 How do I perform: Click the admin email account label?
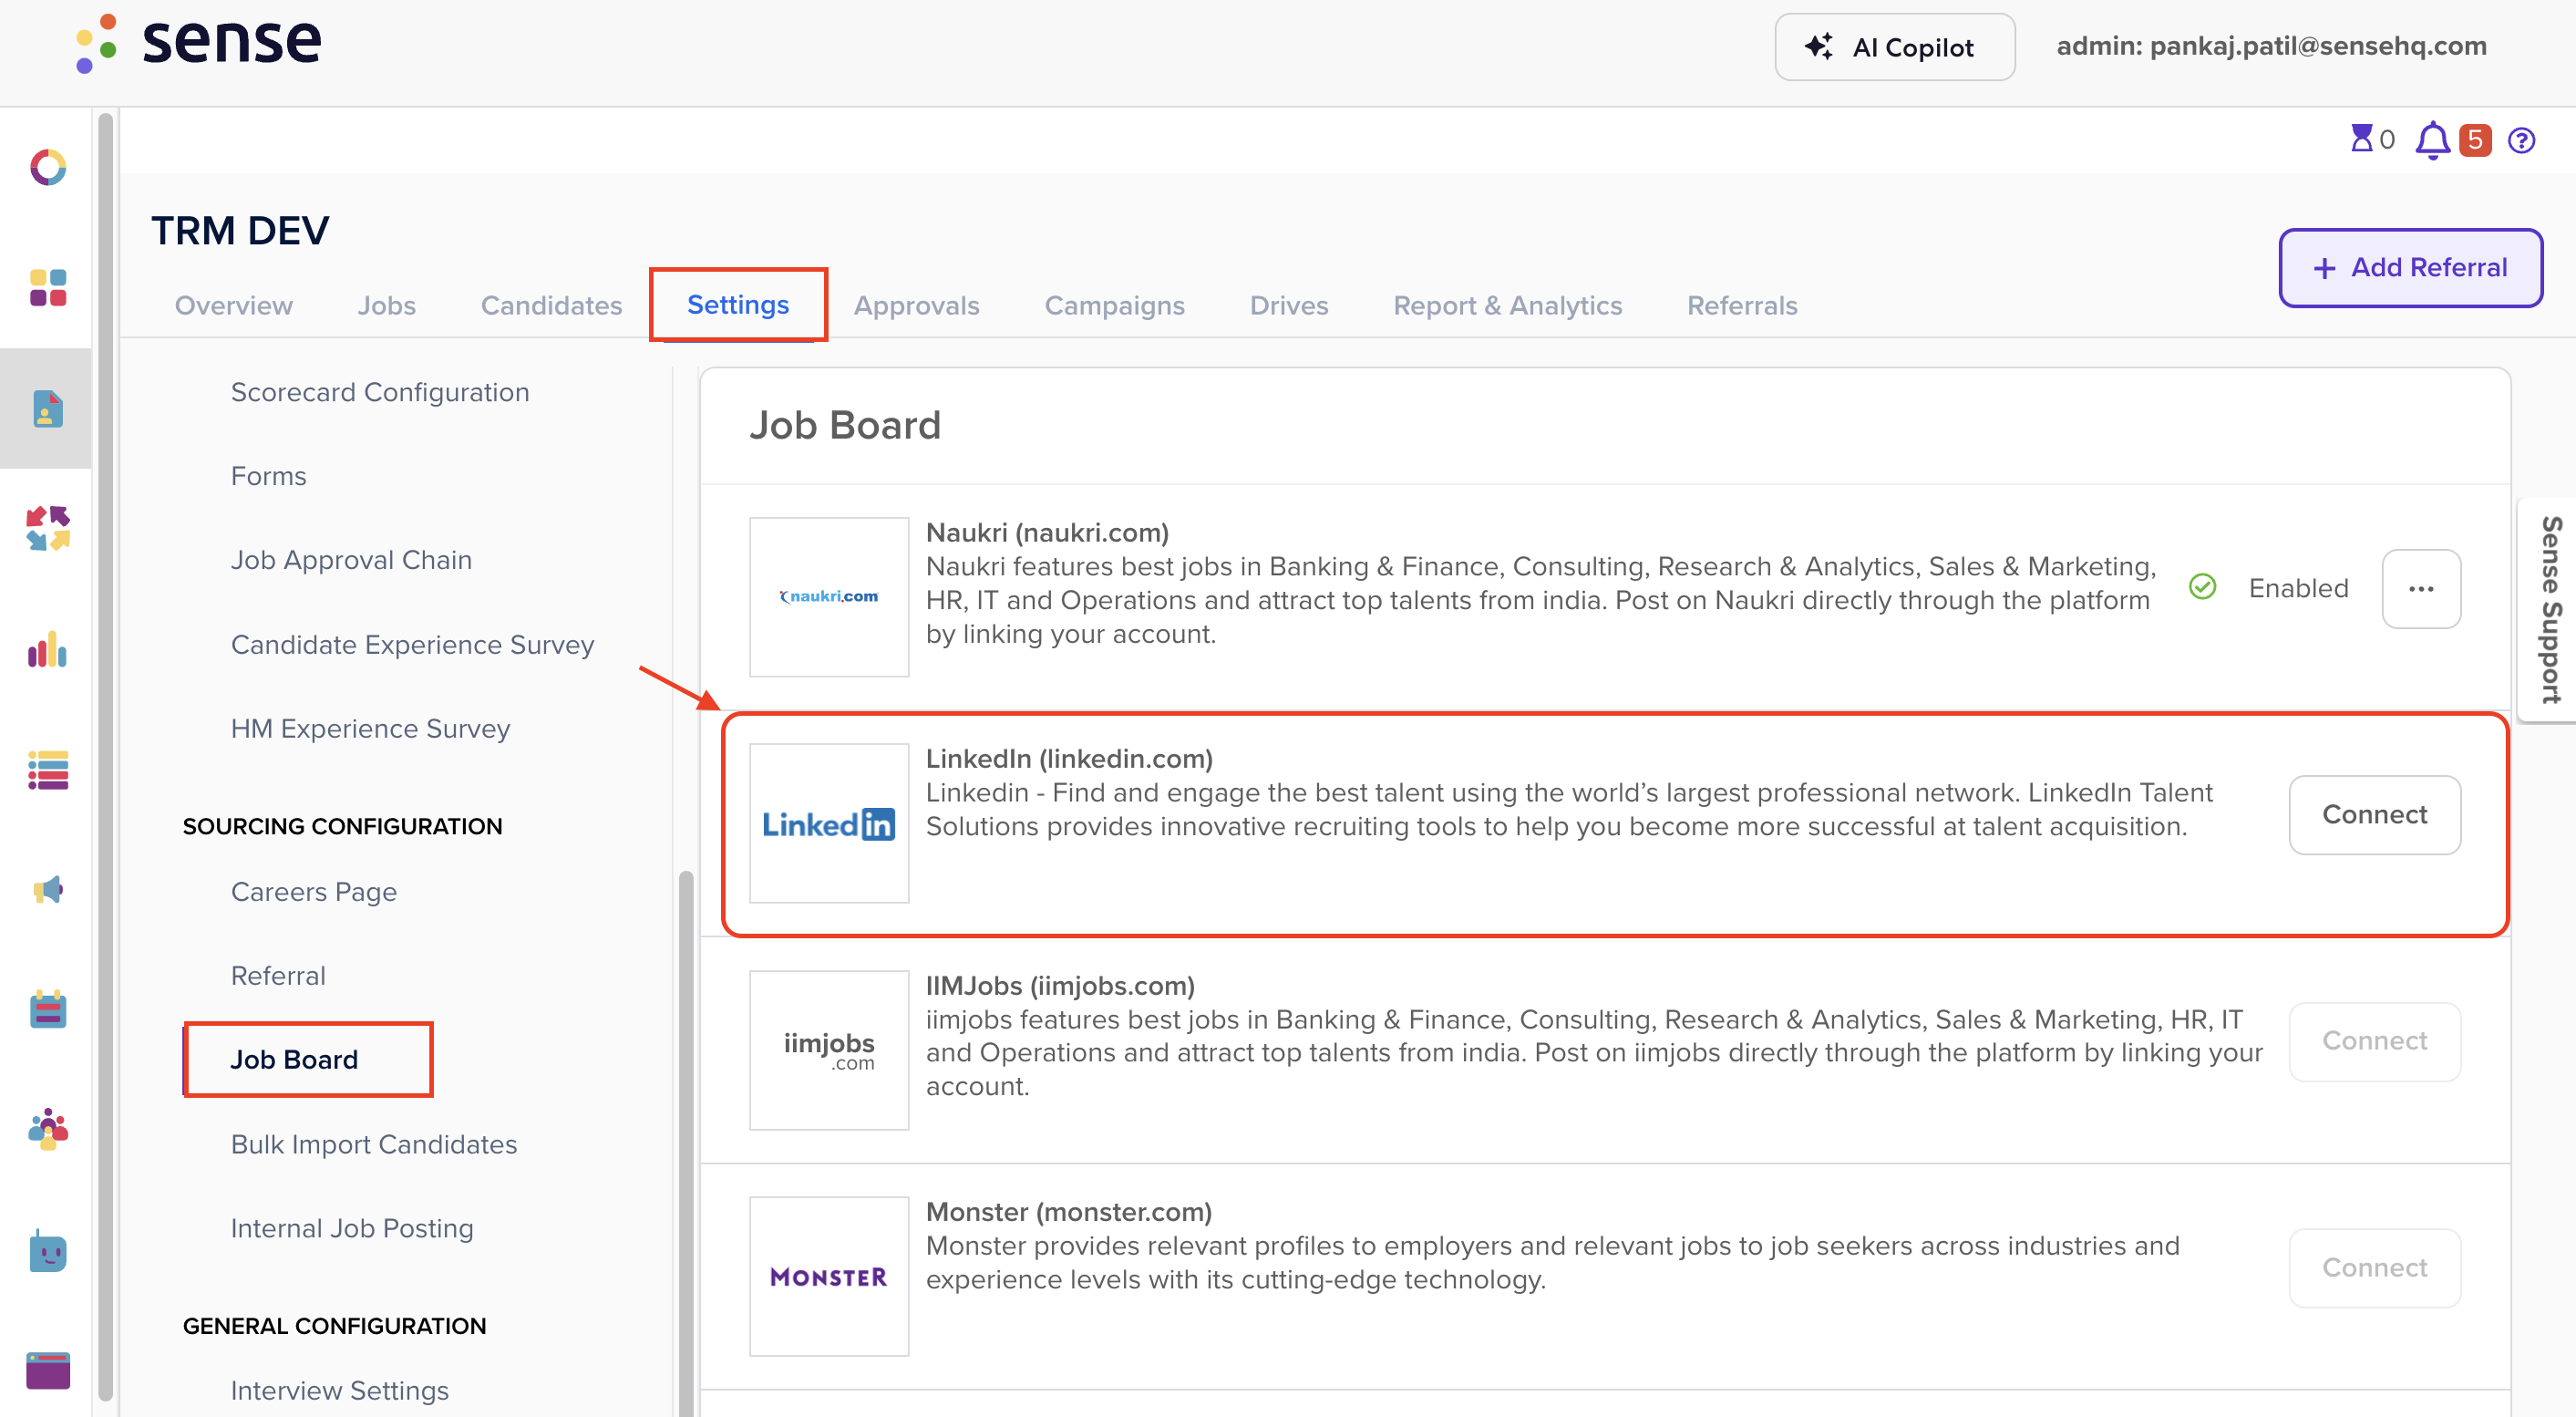click(x=2271, y=46)
